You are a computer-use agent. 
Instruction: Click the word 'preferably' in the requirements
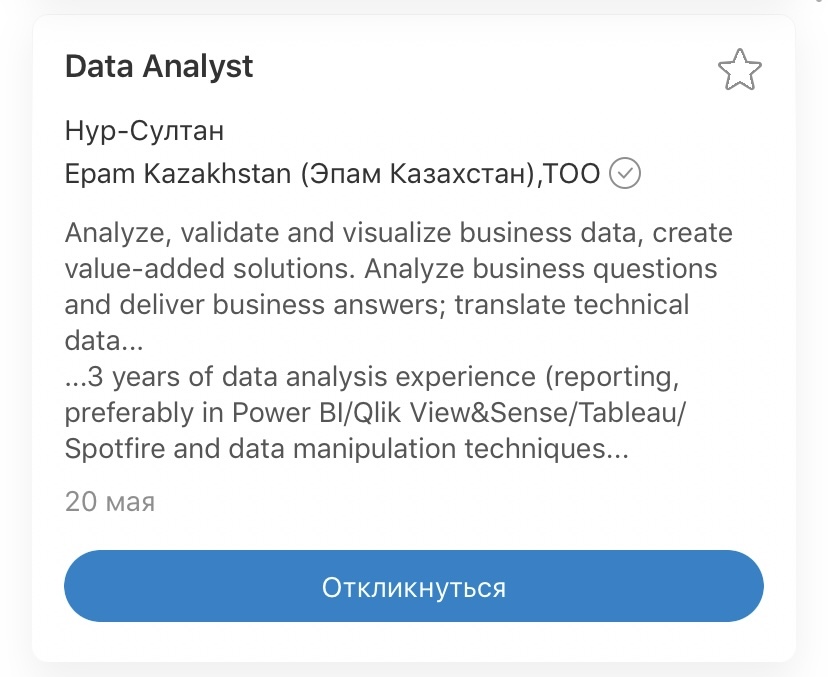tap(129, 414)
